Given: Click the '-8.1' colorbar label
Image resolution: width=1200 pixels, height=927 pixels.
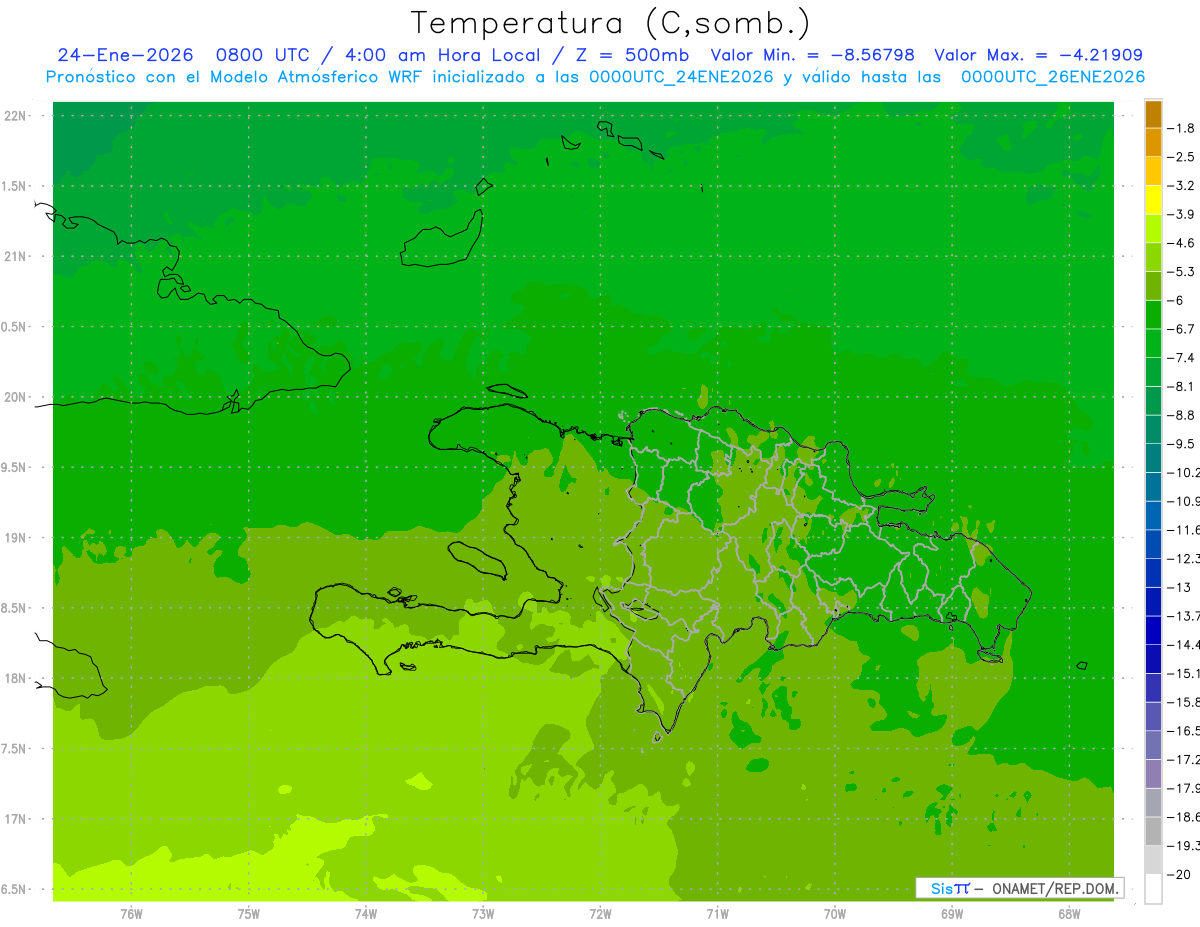Looking at the screenshot, I should click(x=1181, y=386).
